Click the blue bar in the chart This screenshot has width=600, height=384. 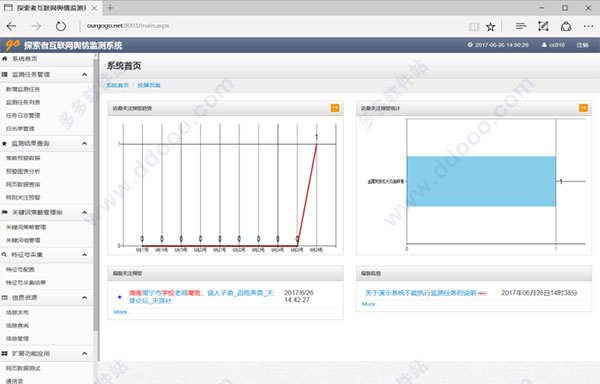(481, 181)
